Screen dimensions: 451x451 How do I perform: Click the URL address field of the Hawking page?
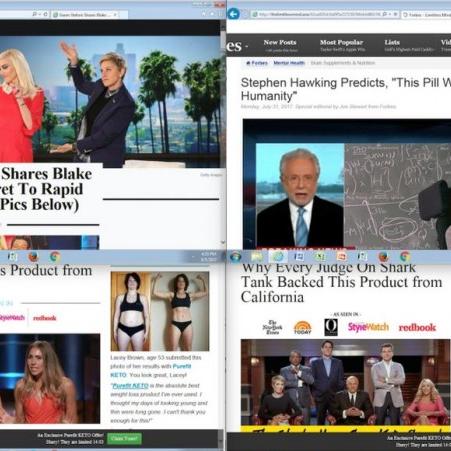[x=317, y=14]
